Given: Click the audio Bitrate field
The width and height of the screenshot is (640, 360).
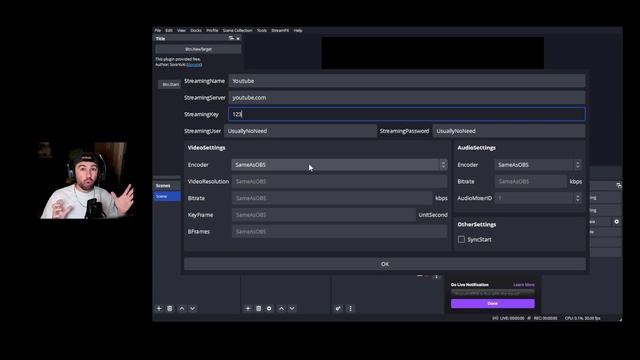Looking at the screenshot, I should tap(531, 181).
